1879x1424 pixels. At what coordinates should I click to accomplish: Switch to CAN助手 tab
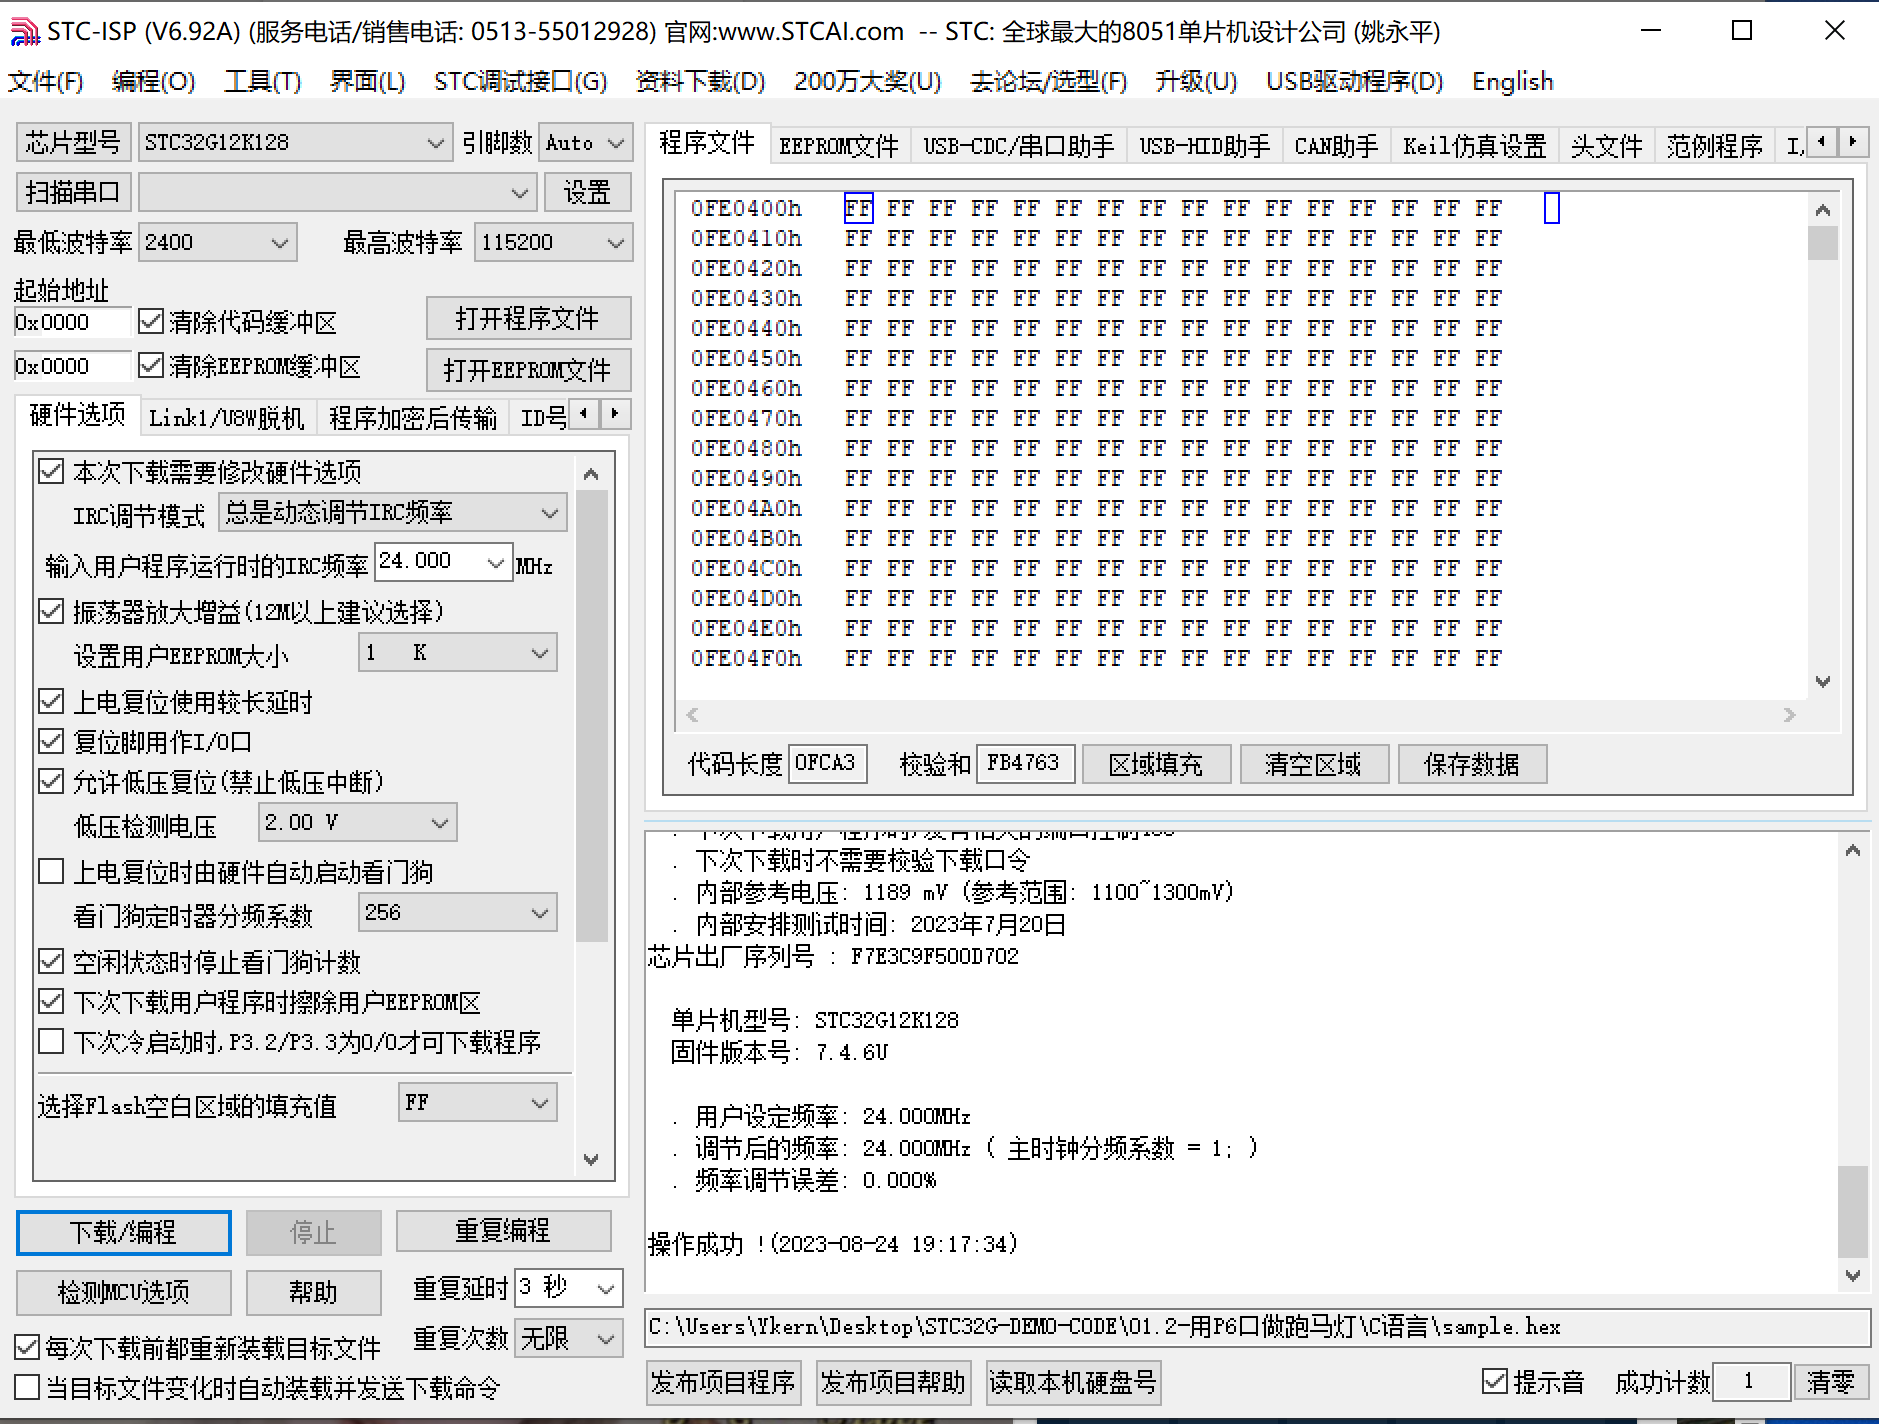(1336, 146)
